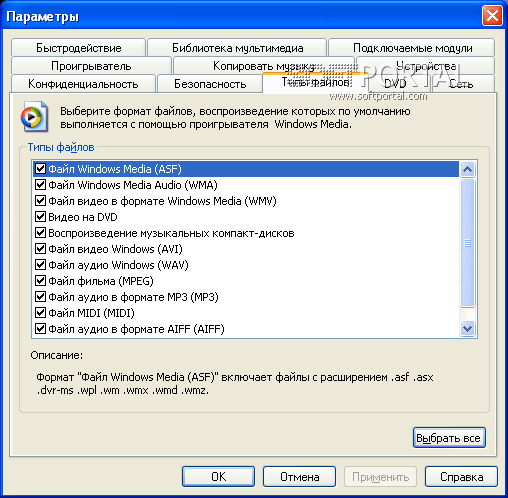Uncheck Файл Windows Media (ASF) checkbox
The height and width of the screenshot is (498, 508).
40,169
